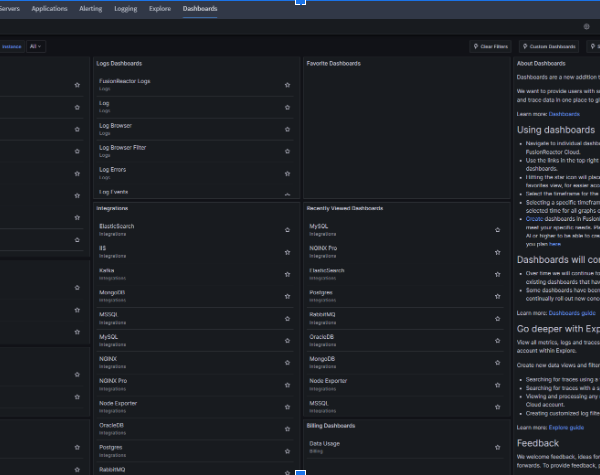The width and height of the screenshot is (600, 475).
Task: Open ElasticSearch in the Integrations list
Action: click(x=116, y=226)
